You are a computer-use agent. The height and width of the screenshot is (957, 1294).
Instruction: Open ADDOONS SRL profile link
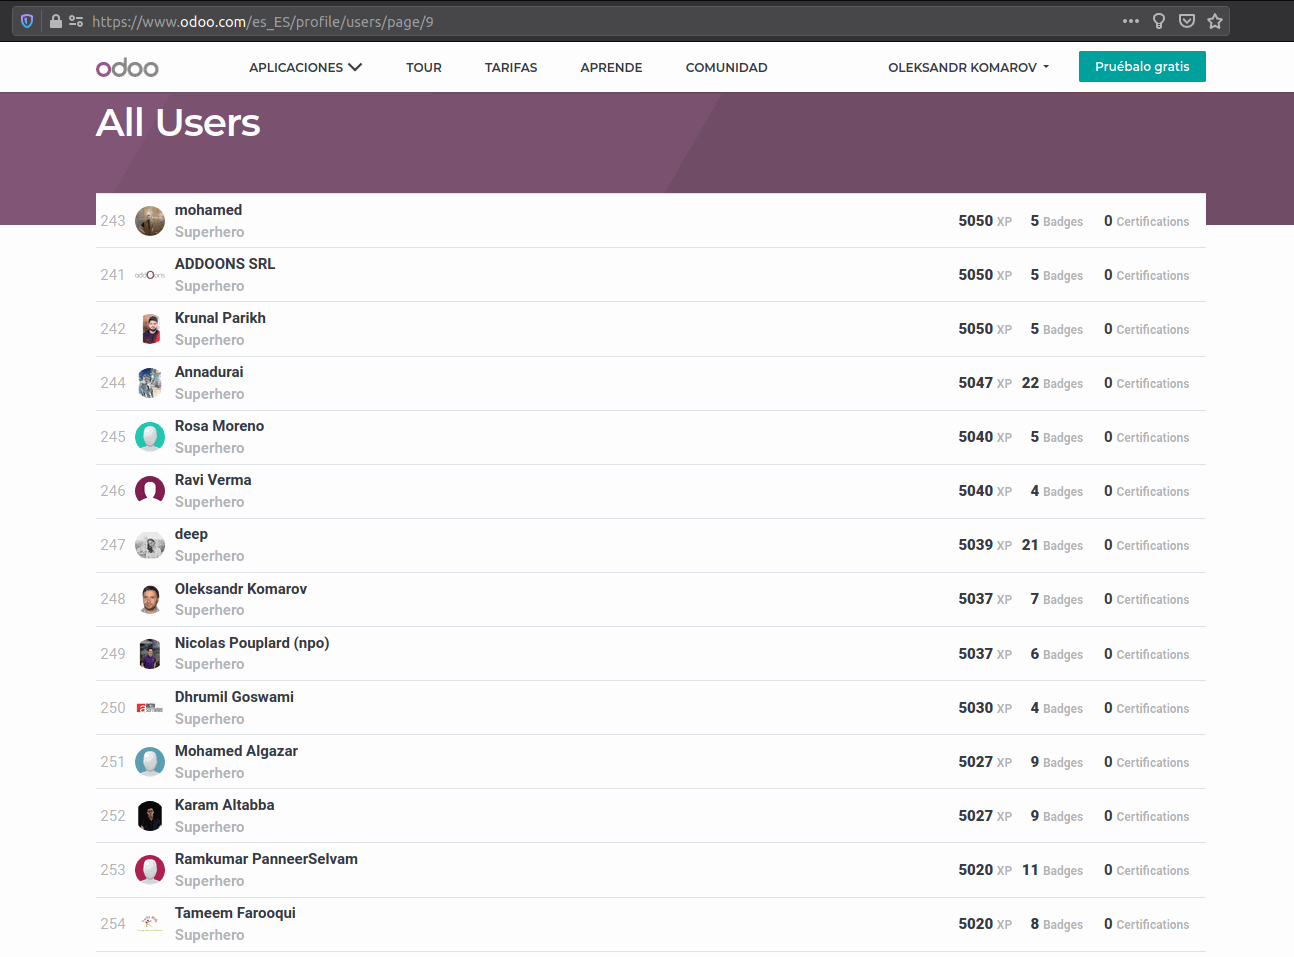point(225,264)
